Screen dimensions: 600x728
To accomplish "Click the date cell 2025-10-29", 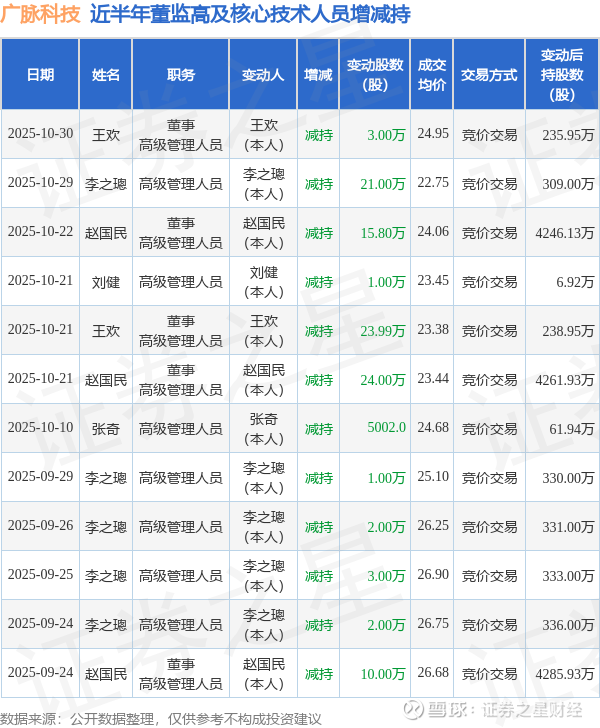I will click(40, 183).
